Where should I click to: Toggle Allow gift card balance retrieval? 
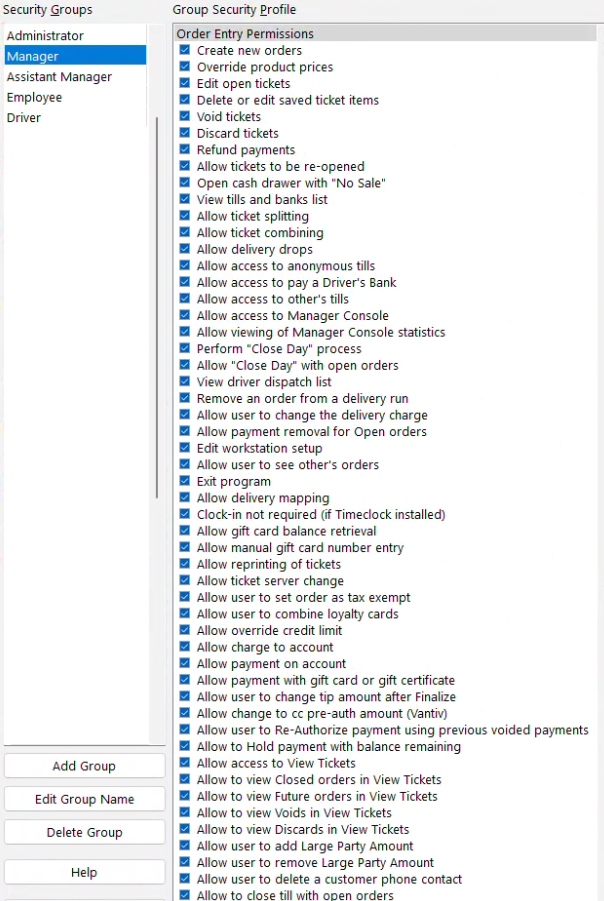click(184, 531)
